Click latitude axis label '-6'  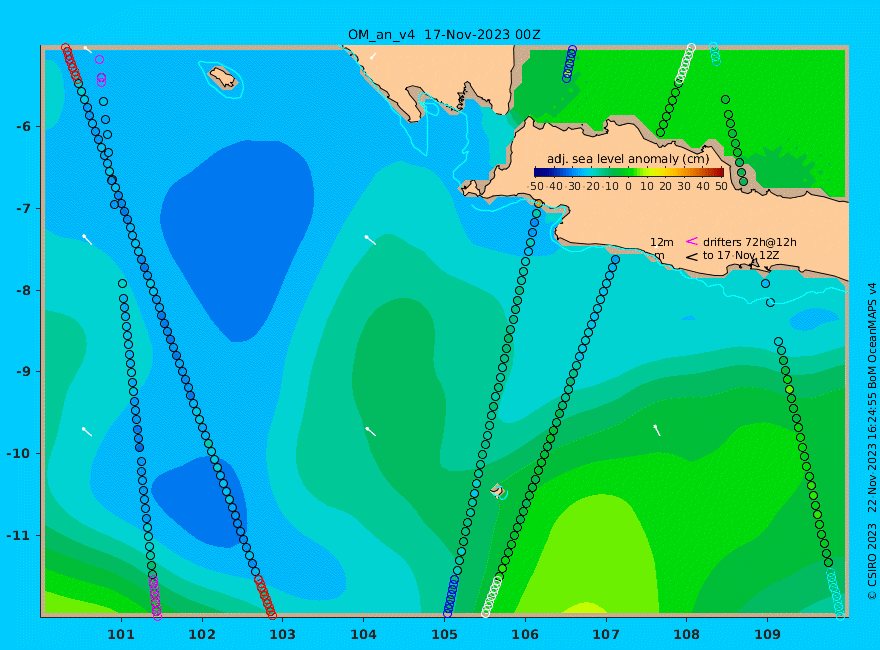23,126
